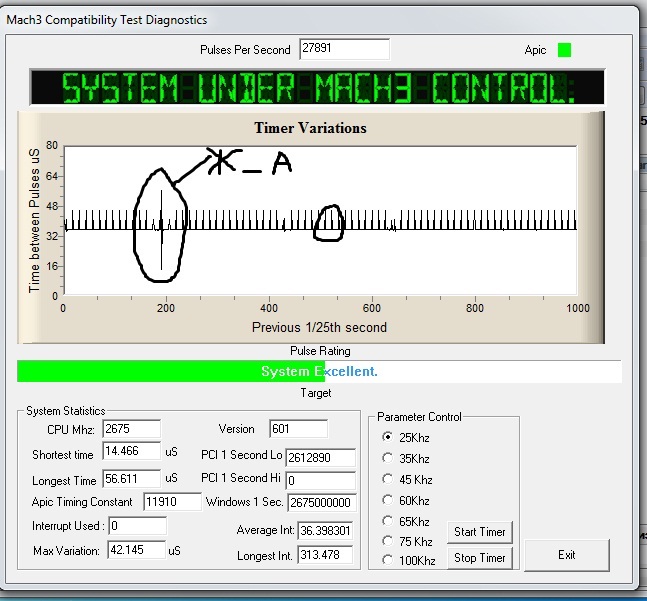Click the Pulses Per Second field
The image size is (647, 601).
(x=345, y=49)
